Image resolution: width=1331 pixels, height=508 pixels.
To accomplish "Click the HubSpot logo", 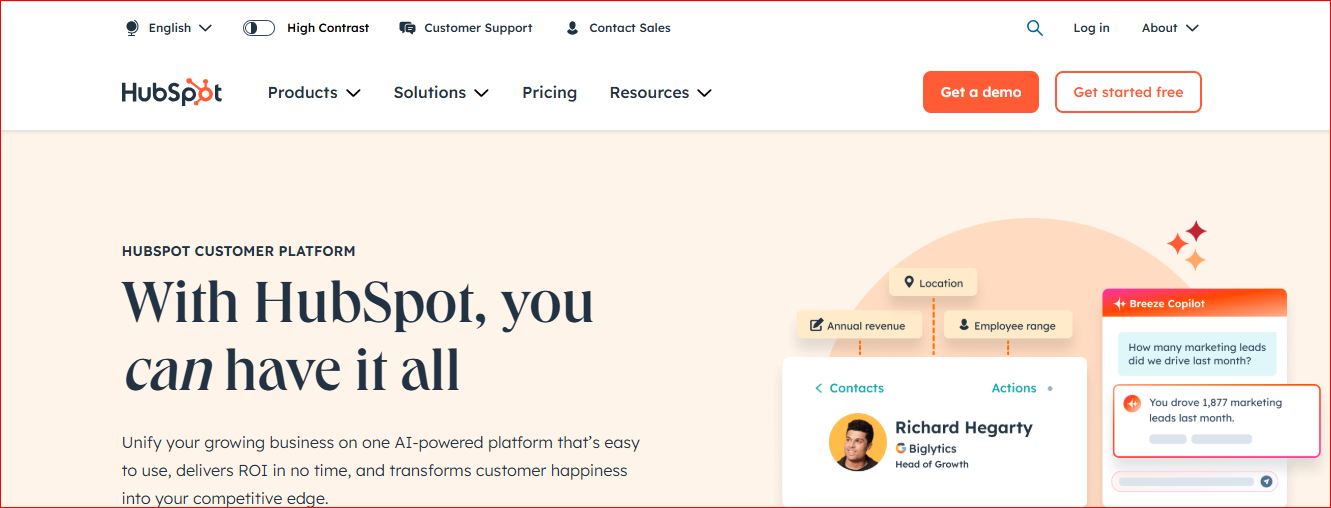I will [x=172, y=92].
